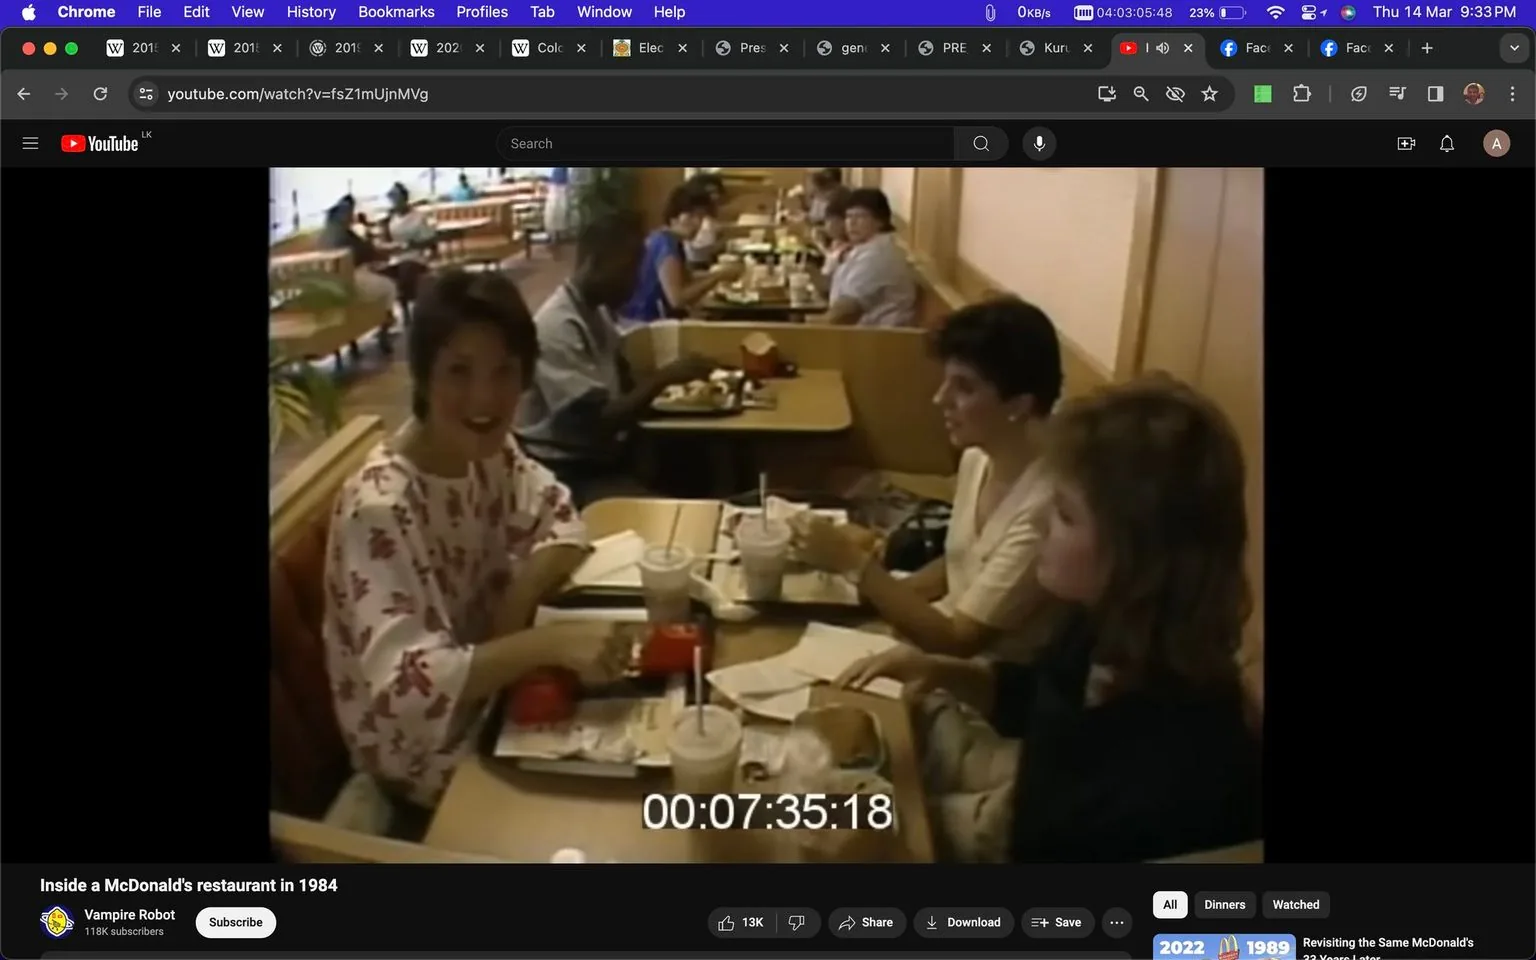This screenshot has width=1536, height=960.
Task: Open the tab search chevron in Chrome
Action: click(x=1515, y=47)
